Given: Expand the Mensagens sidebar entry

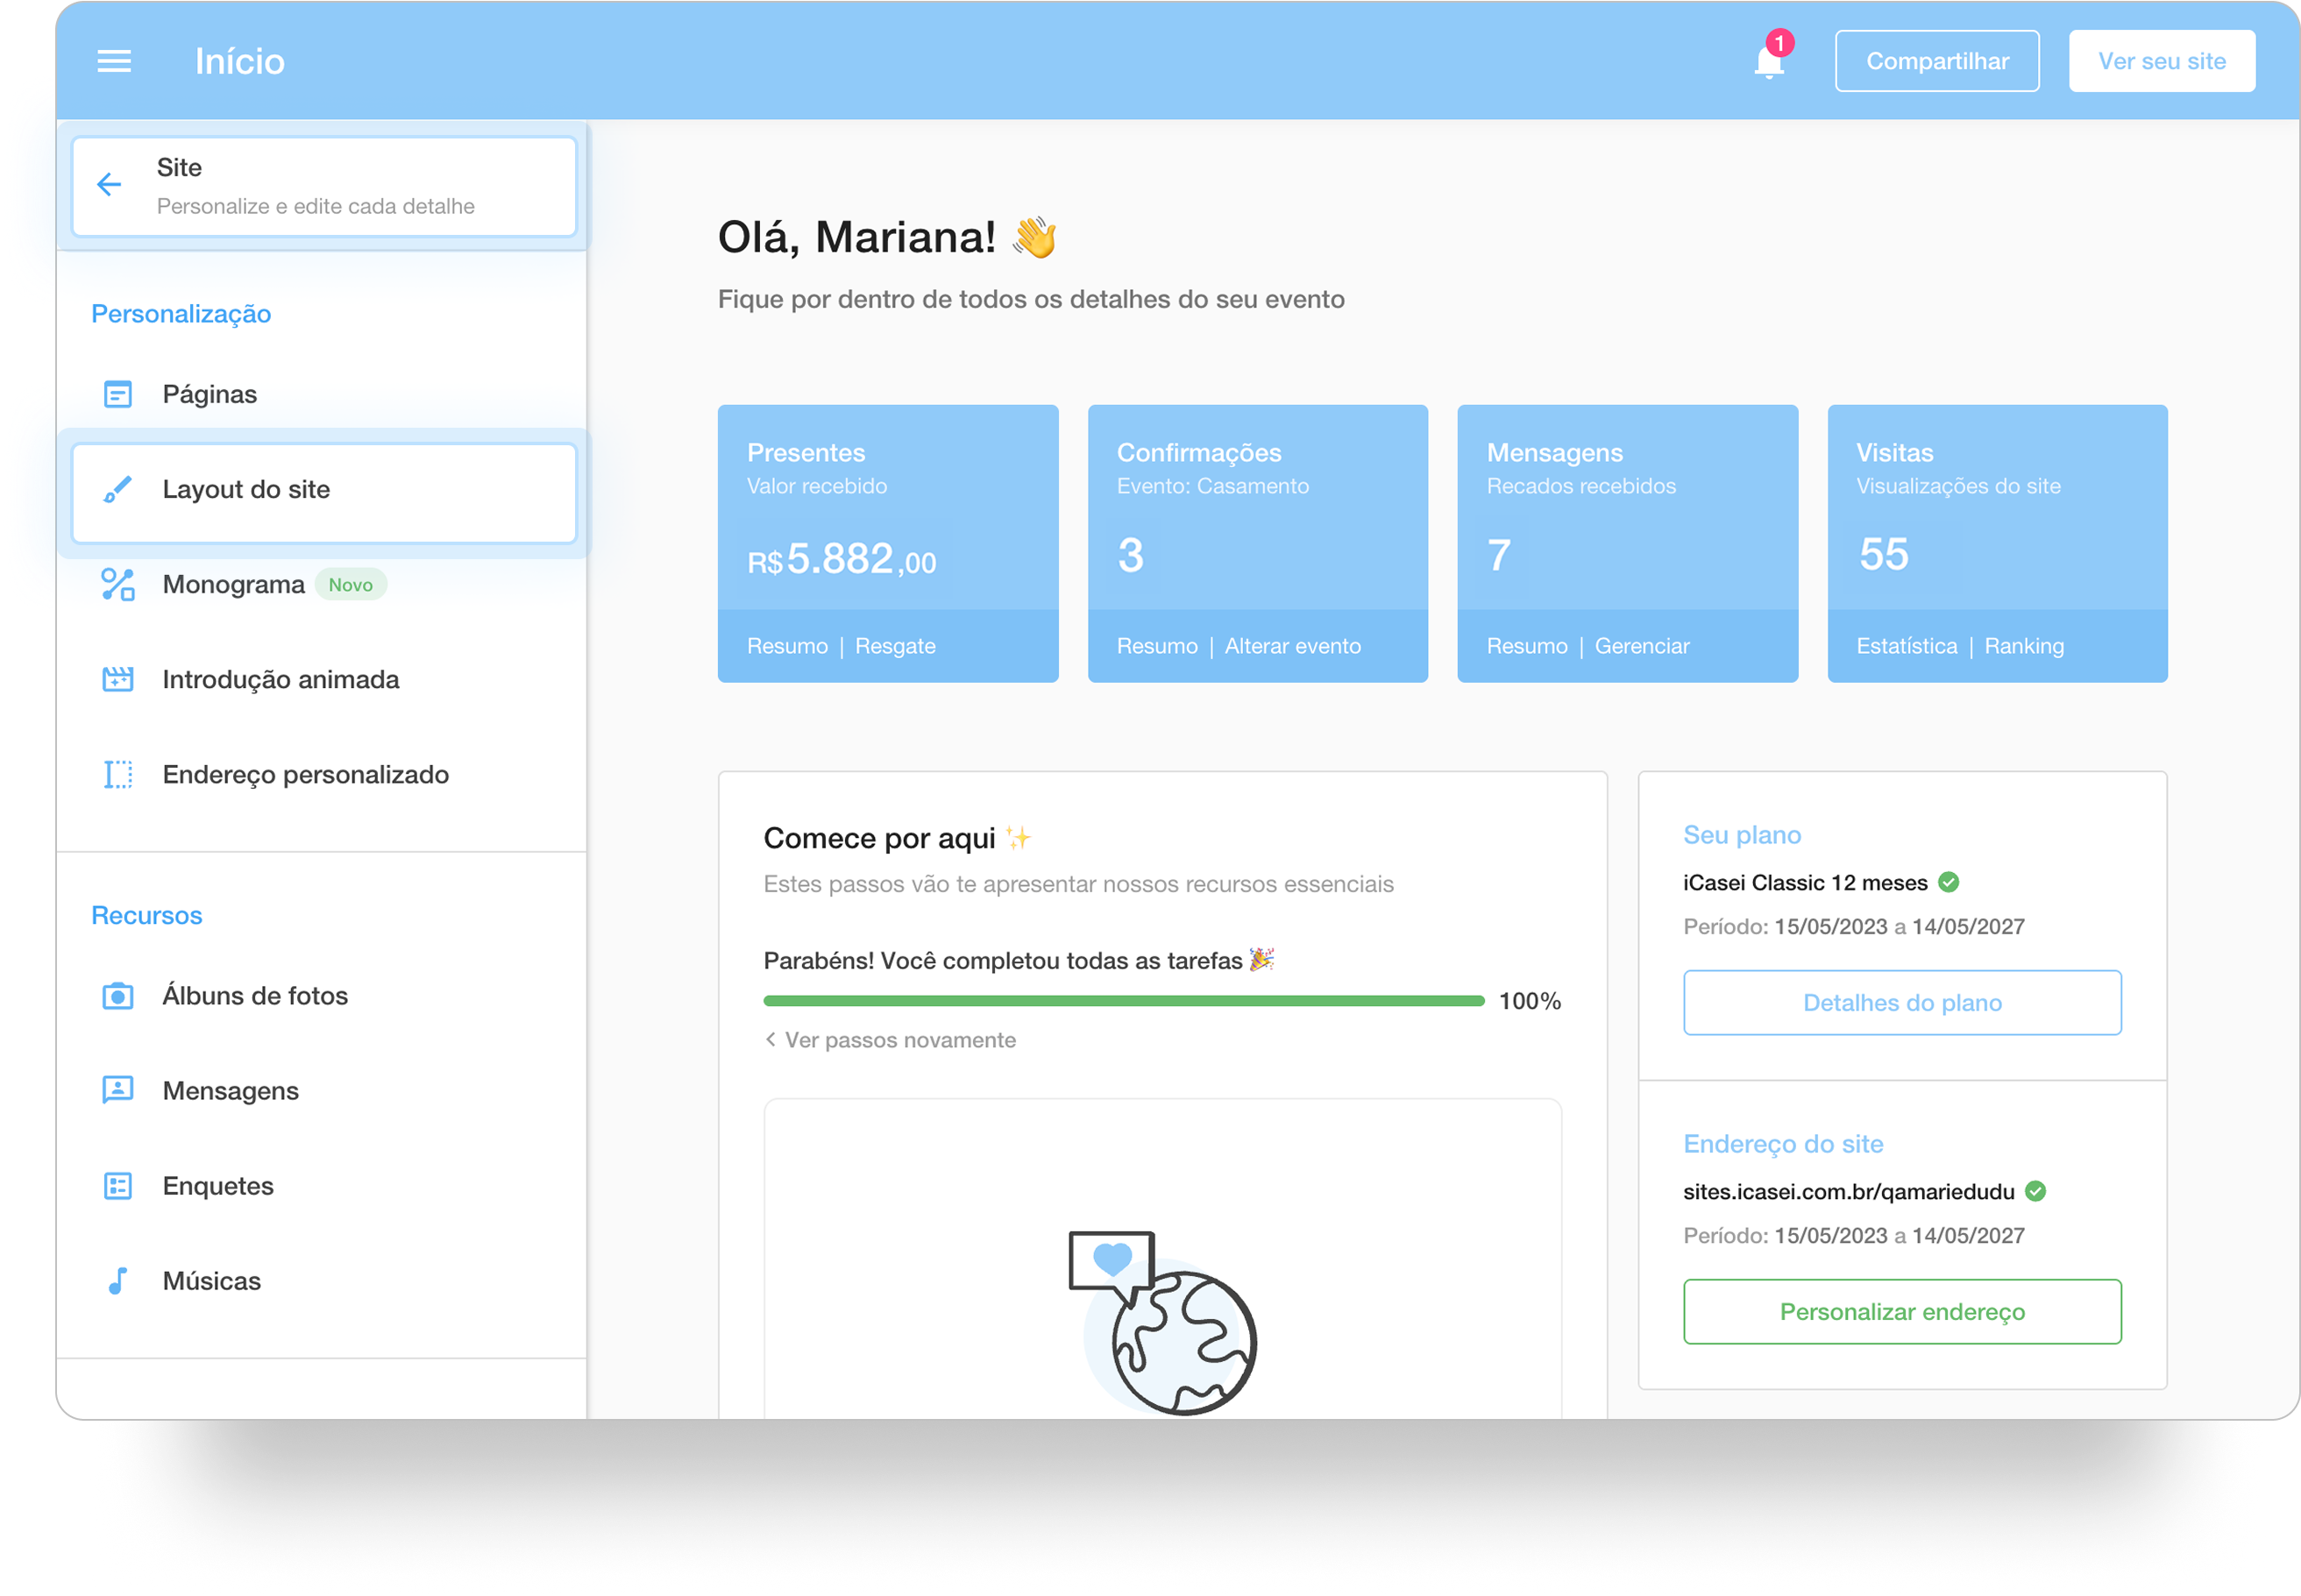Looking at the screenshot, I should click(230, 1090).
